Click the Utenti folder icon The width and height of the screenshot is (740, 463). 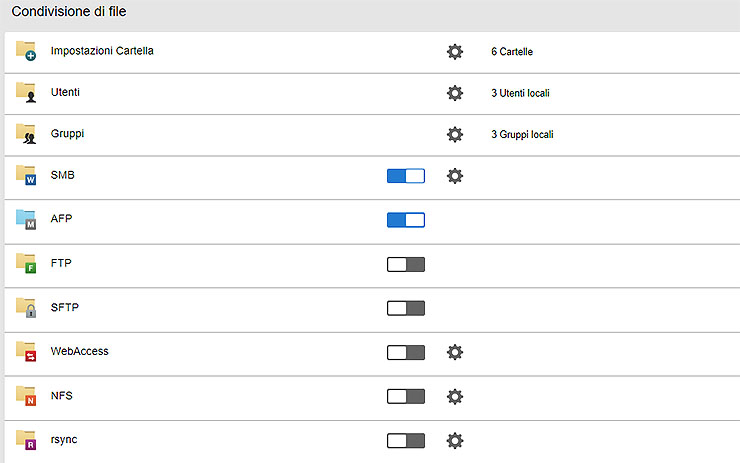click(26, 93)
